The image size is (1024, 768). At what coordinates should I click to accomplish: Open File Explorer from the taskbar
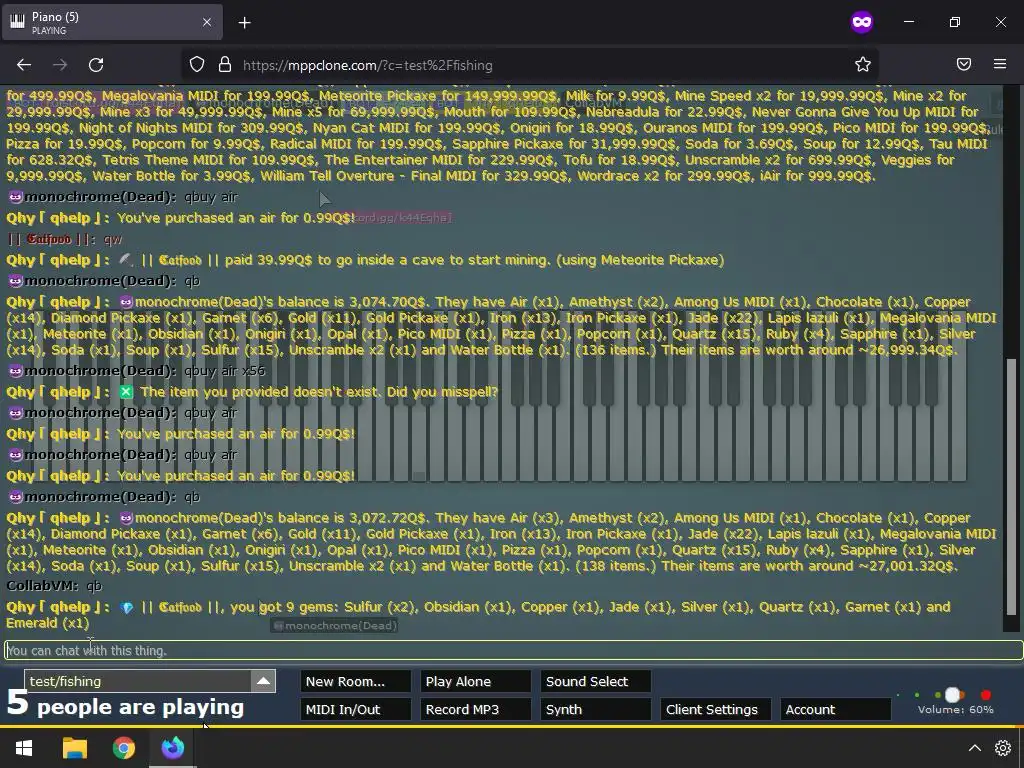[x=74, y=748]
